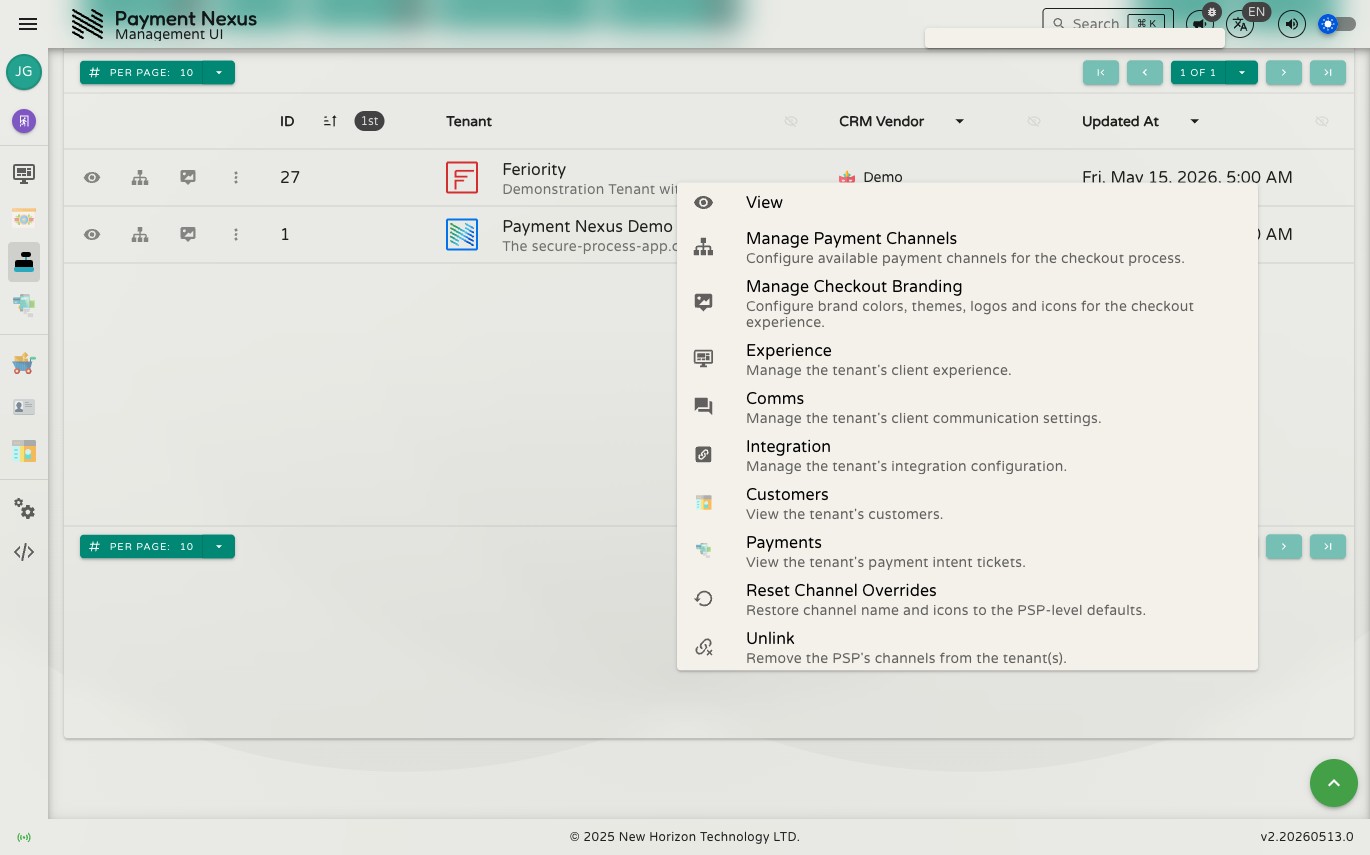Image resolution: width=1370 pixels, height=855 pixels.
Task: Expand Updated At column dropdown
Action: [1194, 121]
